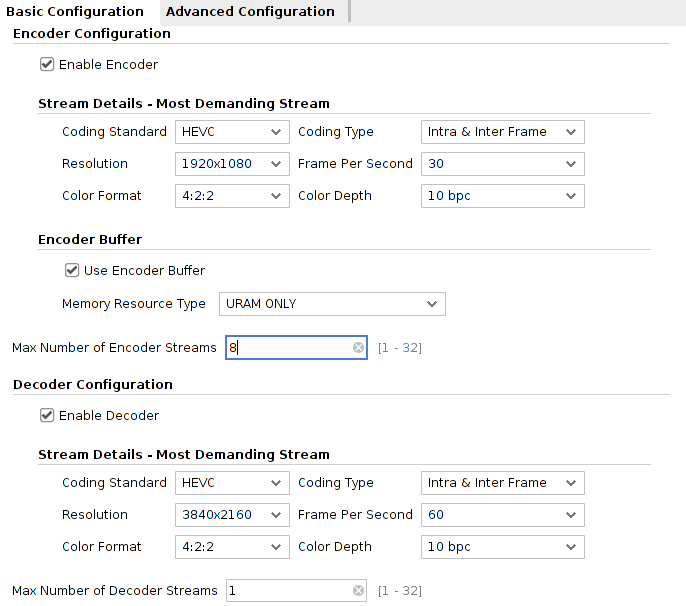Toggle the Enable Encoder checkbox
This screenshot has width=686, height=606.
[x=47, y=64]
